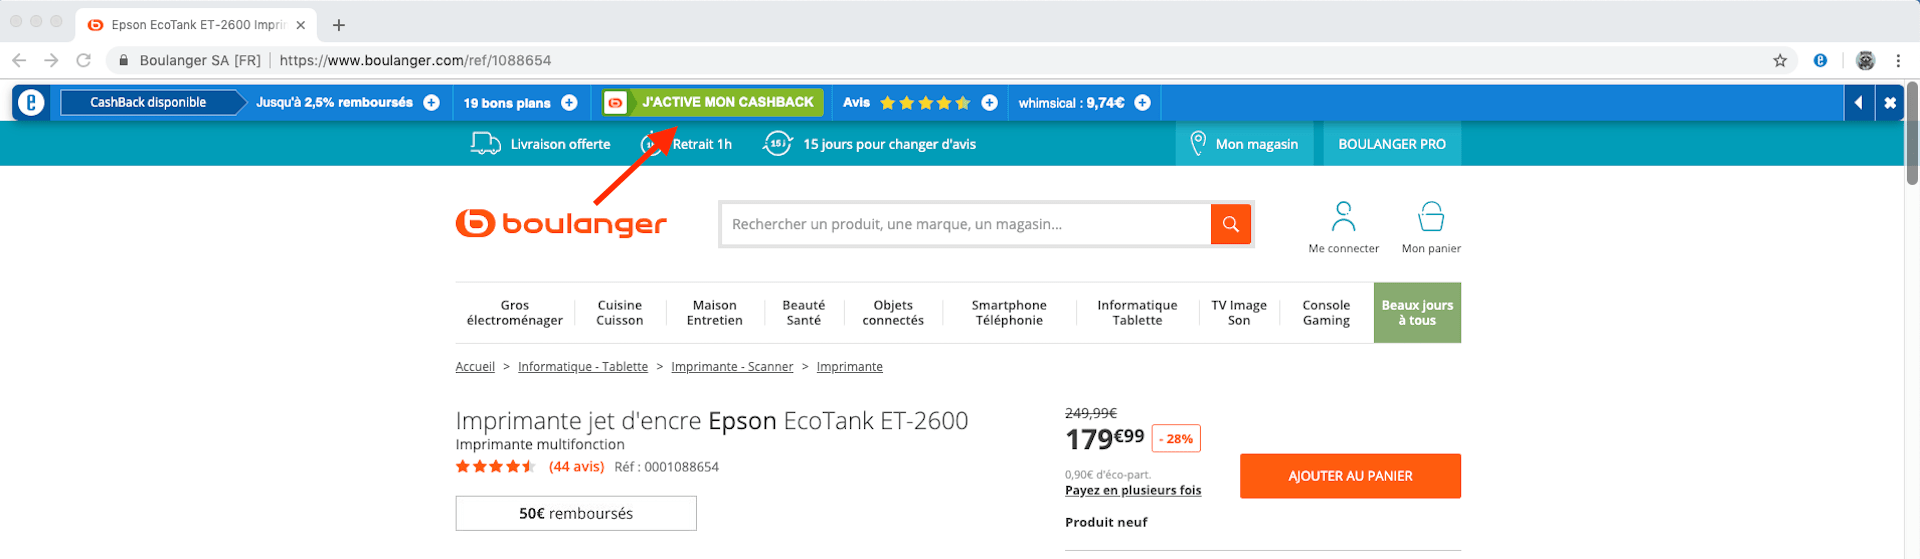Click the -28% discount badge
The width and height of the screenshot is (1920, 559).
(x=1176, y=439)
